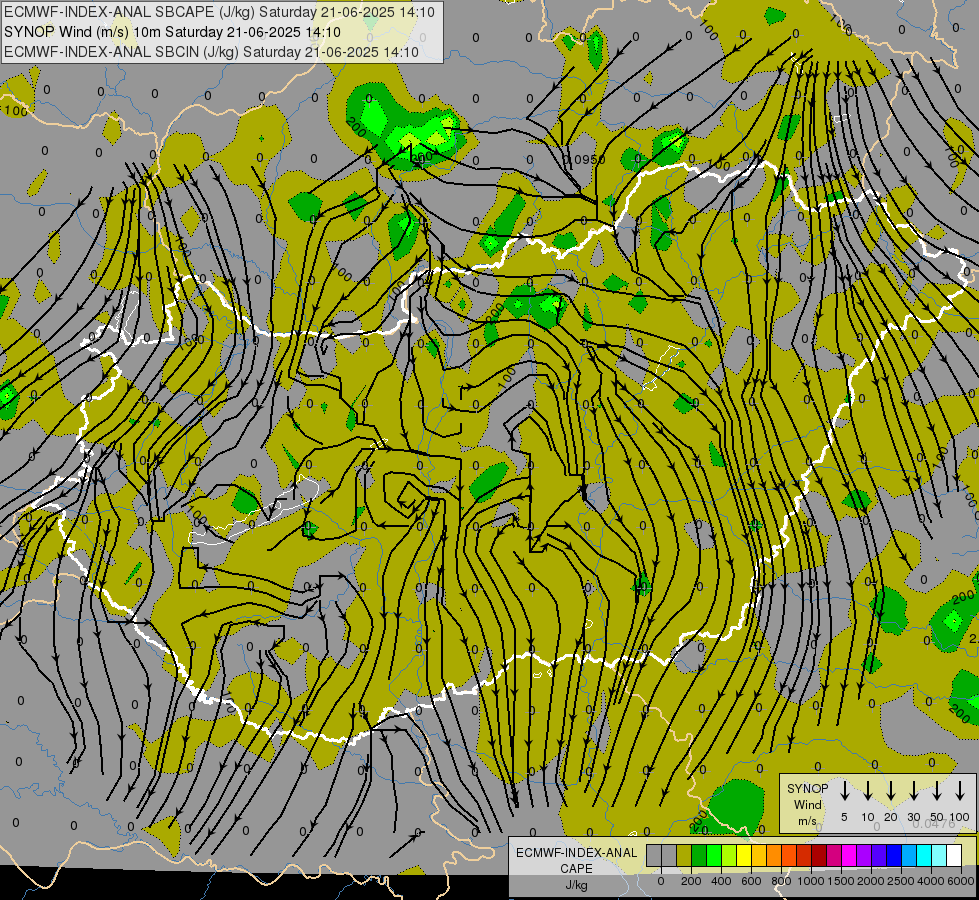This screenshot has width=979, height=900.
Task: Click the wind arrow above the 30 label
Action: tap(914, 791)
